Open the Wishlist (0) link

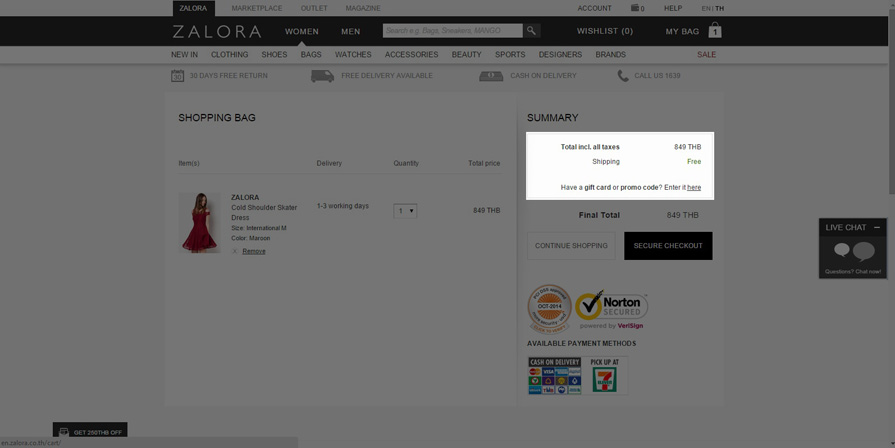[605, 31]
